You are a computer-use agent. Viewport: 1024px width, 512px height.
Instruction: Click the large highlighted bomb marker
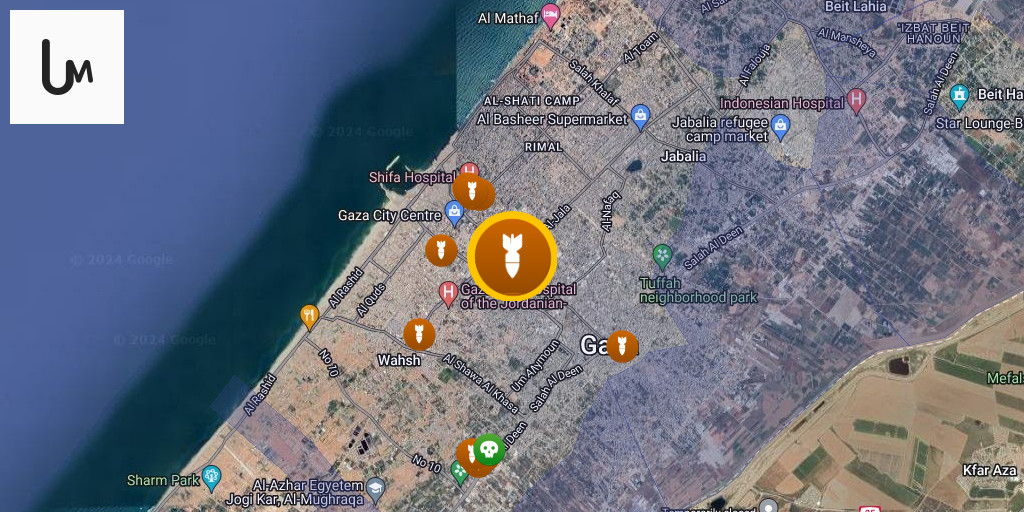(x=513, y=256)
